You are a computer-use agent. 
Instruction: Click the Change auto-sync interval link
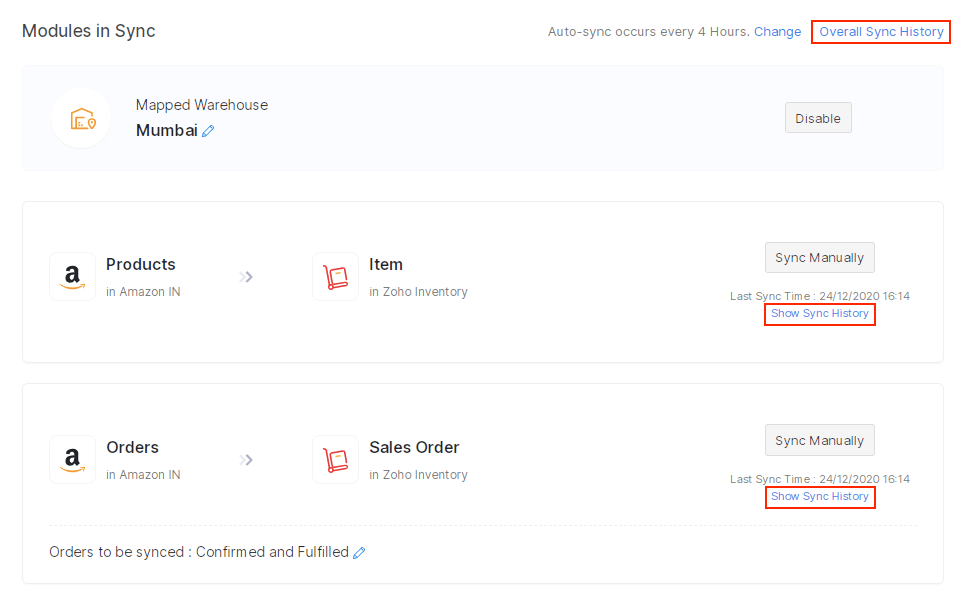tap(778, 31)
